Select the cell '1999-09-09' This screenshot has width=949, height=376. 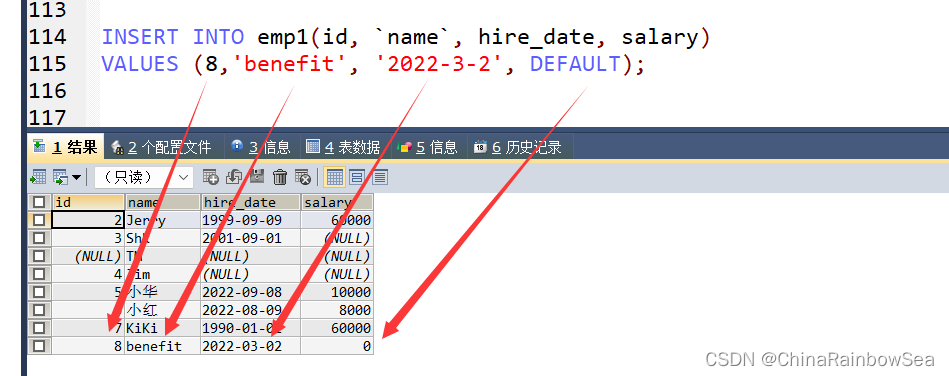pos(251,220)
